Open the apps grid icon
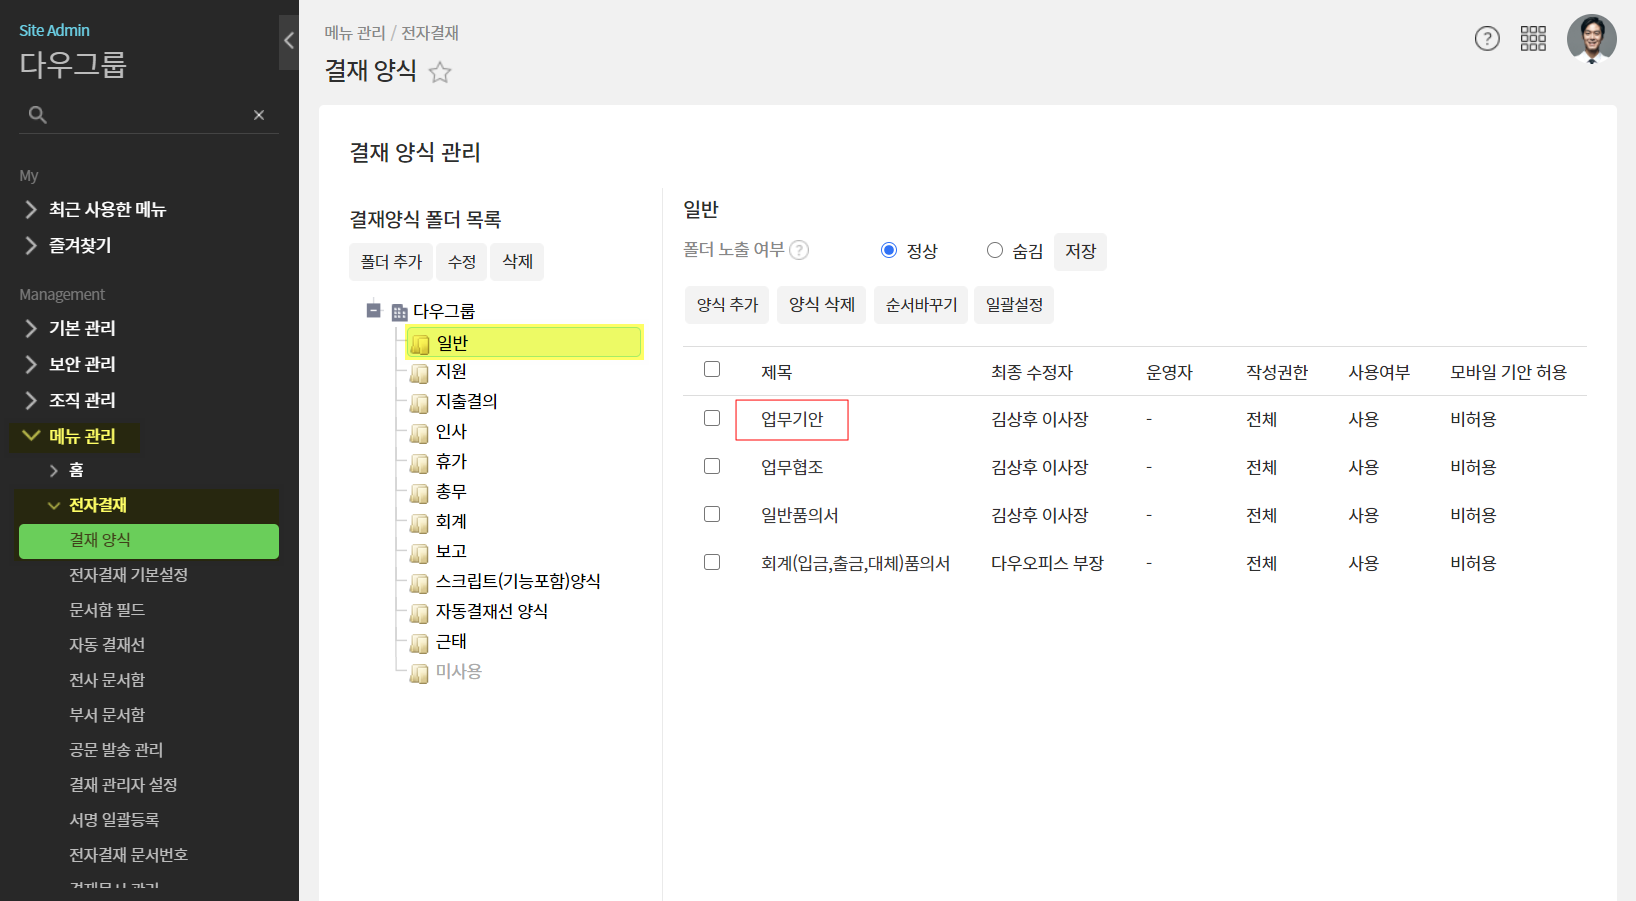The image size is (1636, 901). [1533, 39]
